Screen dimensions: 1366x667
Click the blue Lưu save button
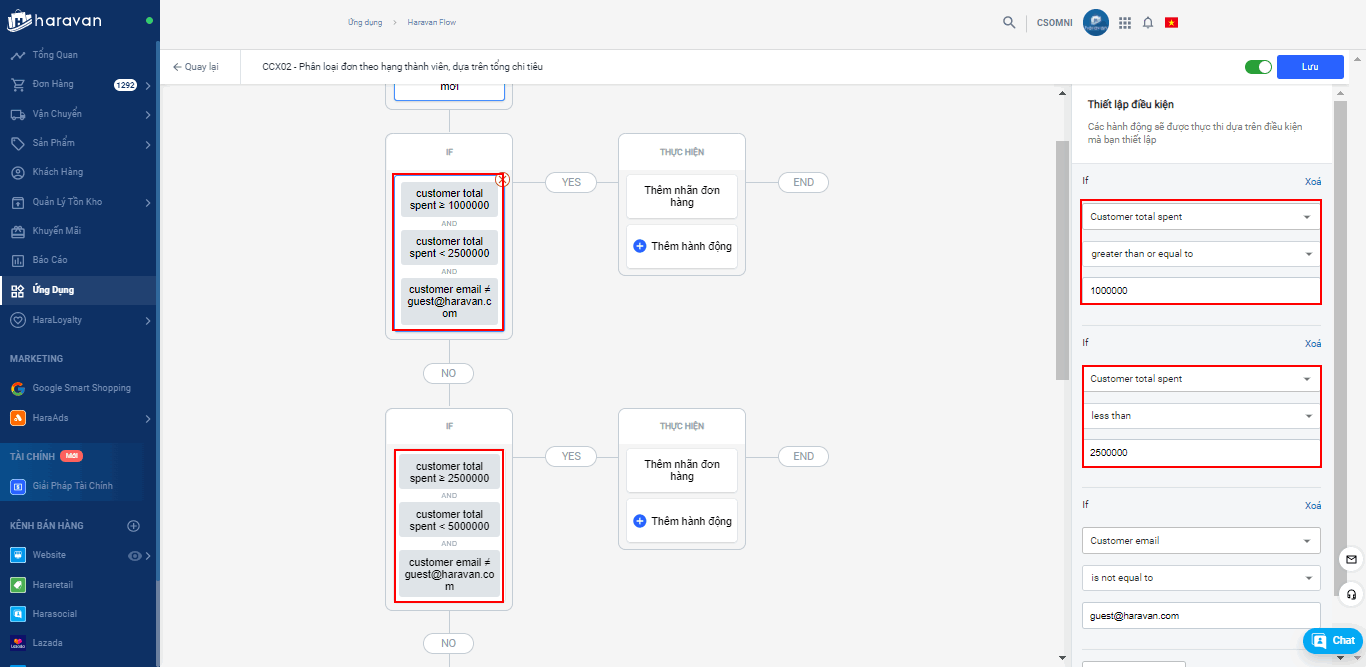tap(1309, 67)
